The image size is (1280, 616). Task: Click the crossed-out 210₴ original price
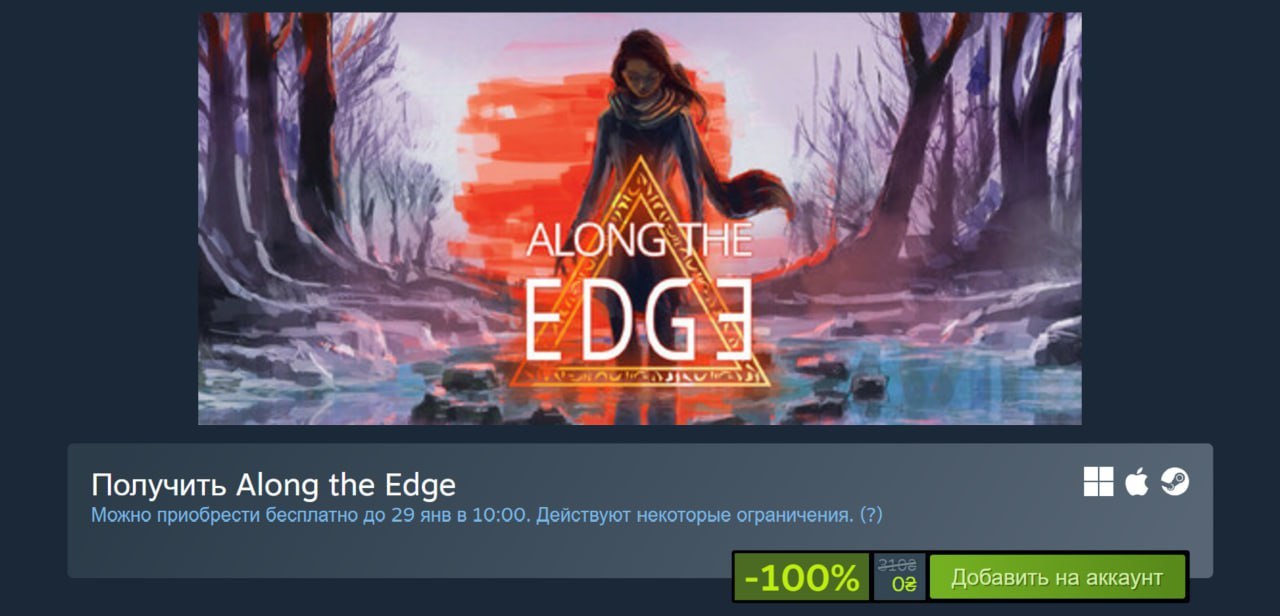pyautogui.click(x=897, y=566)
